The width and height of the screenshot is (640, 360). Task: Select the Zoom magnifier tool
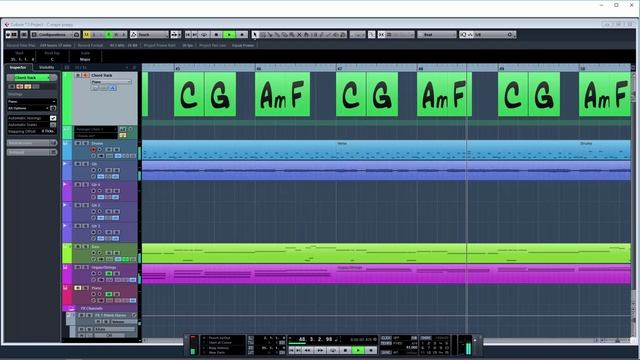pos(291,35)
